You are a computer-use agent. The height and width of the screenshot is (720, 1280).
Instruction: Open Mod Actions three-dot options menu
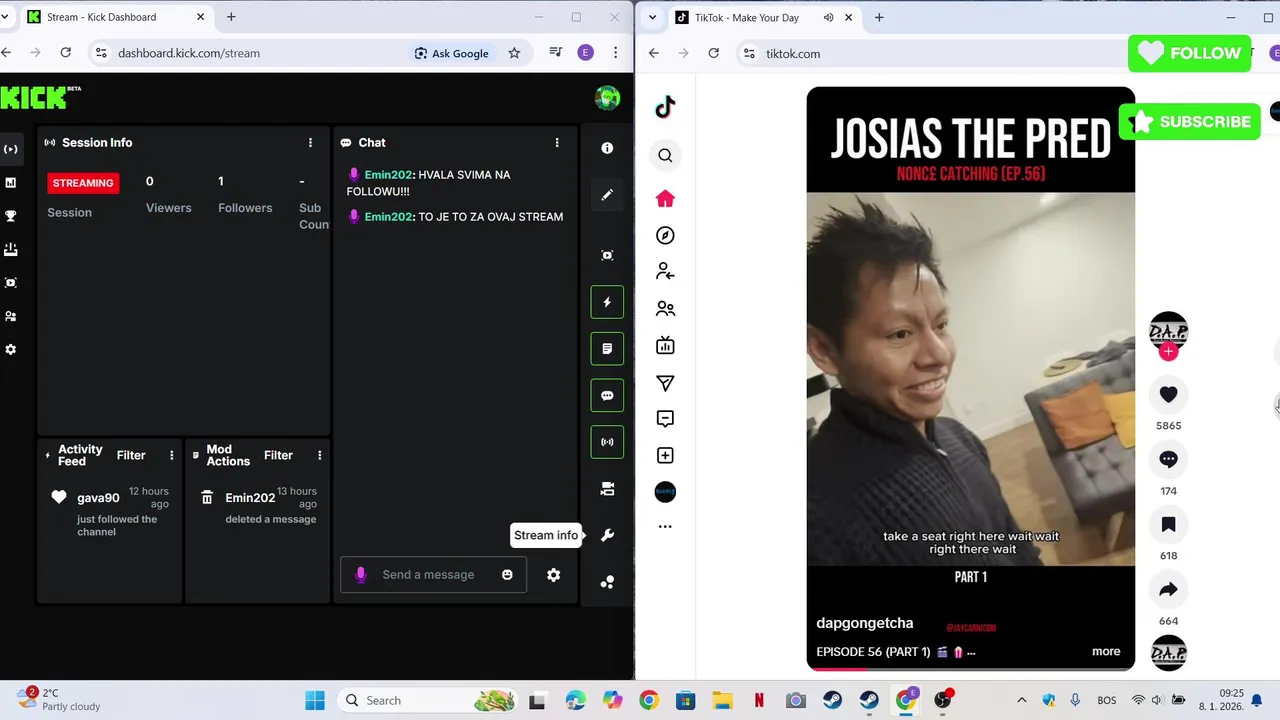click(319, 455)
